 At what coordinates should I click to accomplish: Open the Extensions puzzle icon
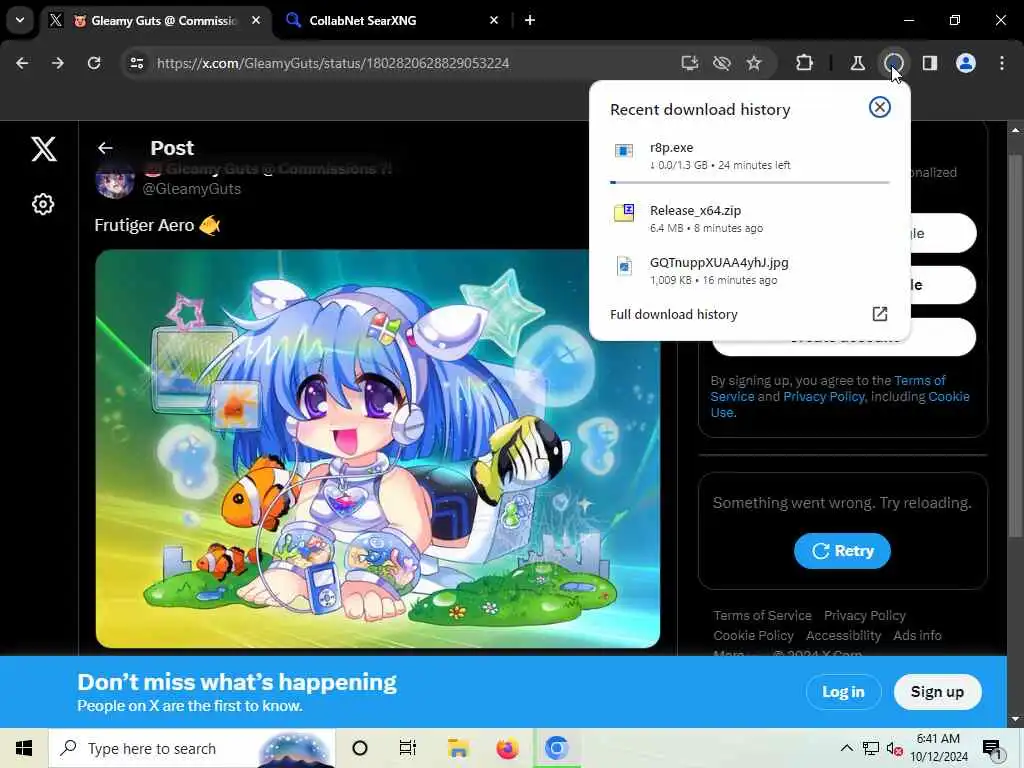tap(805, 63)
